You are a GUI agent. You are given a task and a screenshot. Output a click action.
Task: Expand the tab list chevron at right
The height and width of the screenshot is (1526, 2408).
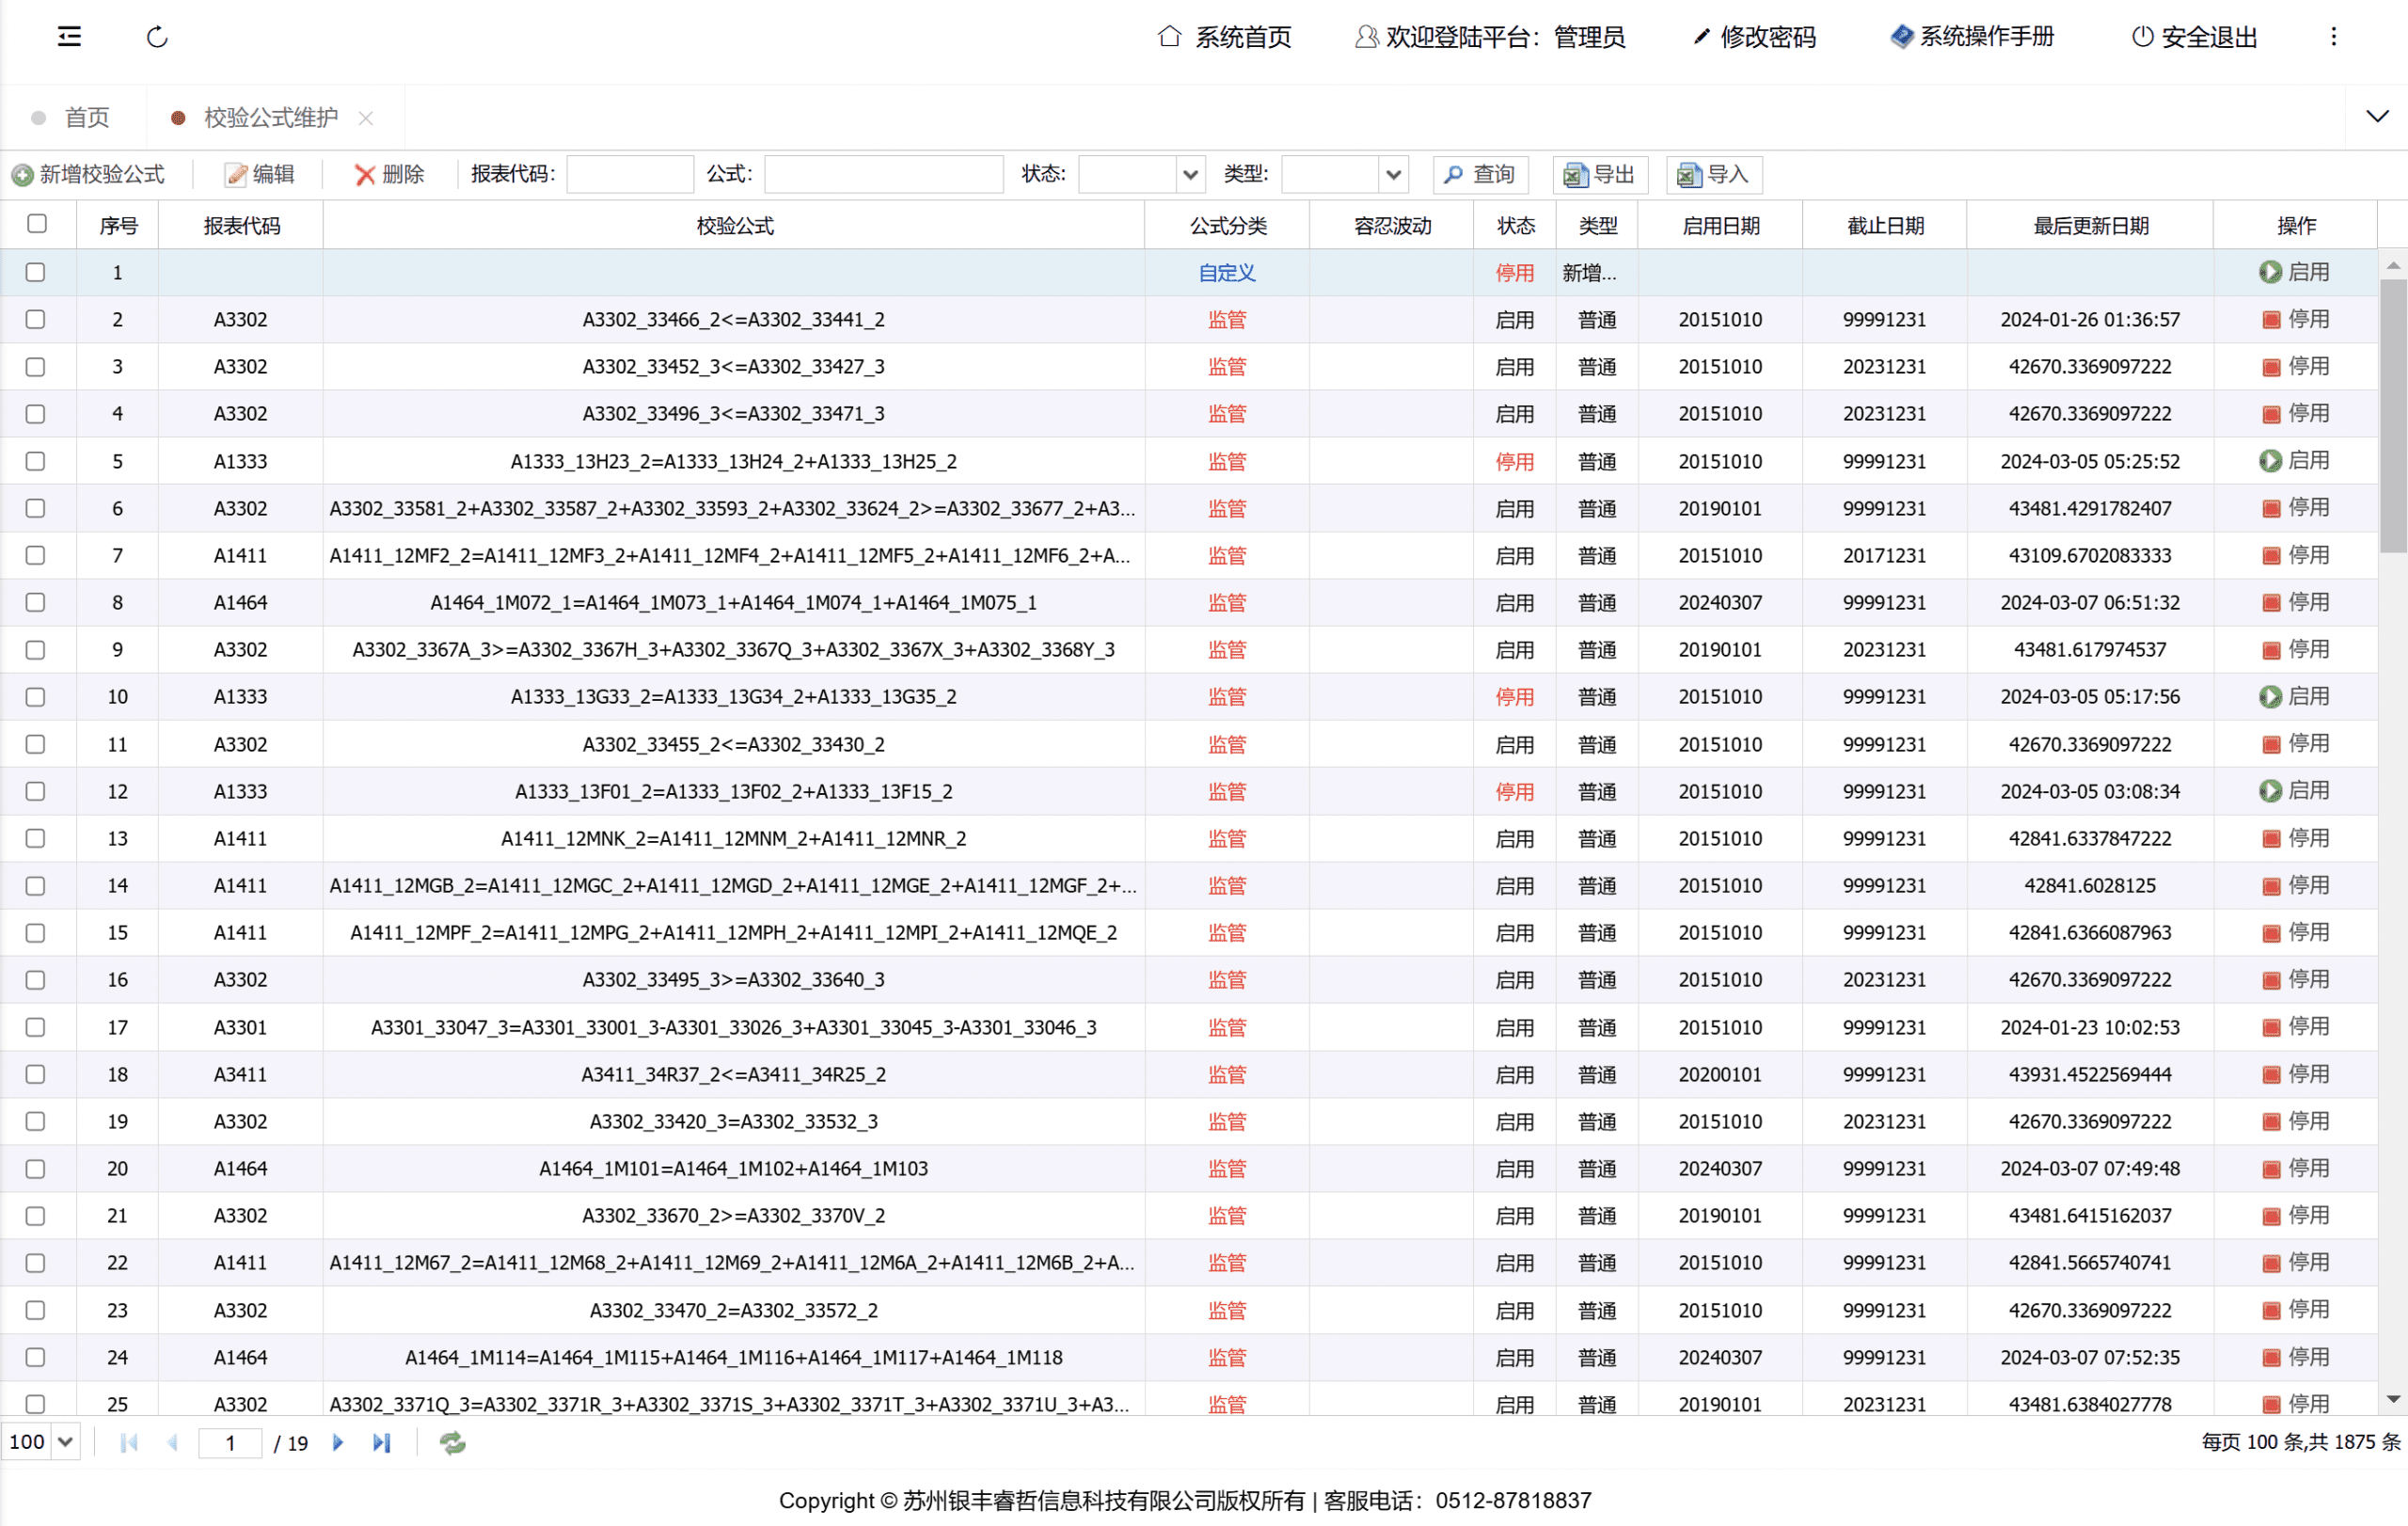[2377, 117]
